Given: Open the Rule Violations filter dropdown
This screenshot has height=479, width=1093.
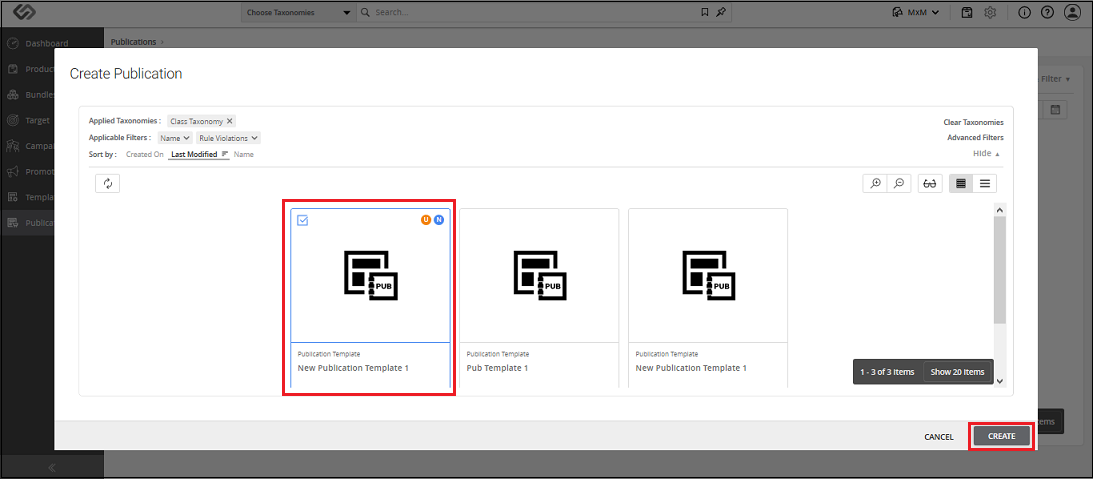Looking at the screenshot, I should 229,138.
